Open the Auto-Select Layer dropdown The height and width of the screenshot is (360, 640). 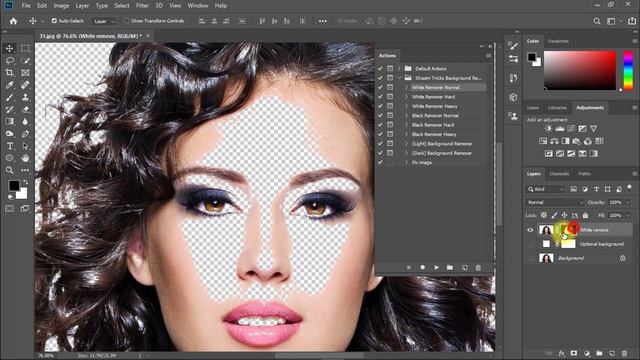[104, 21]
